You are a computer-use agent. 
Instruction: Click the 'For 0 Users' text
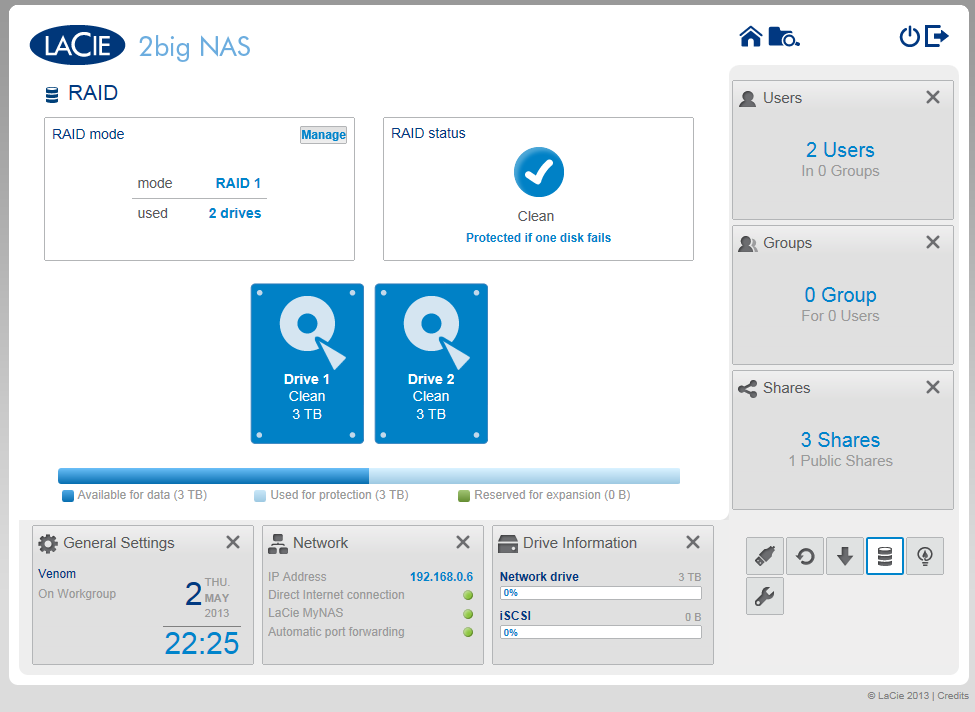840,316
